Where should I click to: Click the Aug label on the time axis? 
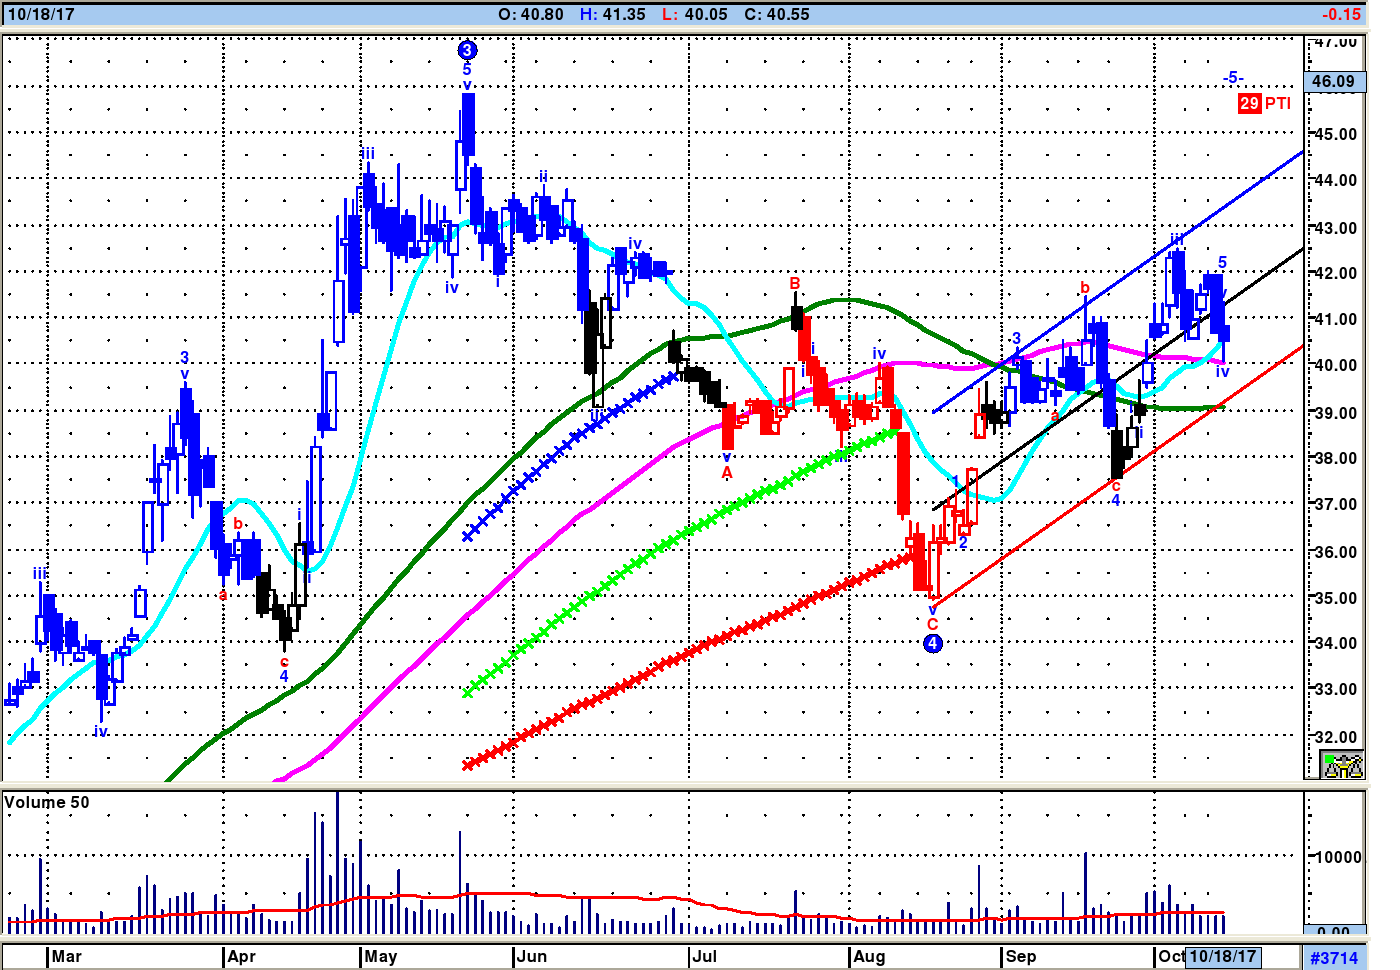pyautogui.click(x=869, y=956)
